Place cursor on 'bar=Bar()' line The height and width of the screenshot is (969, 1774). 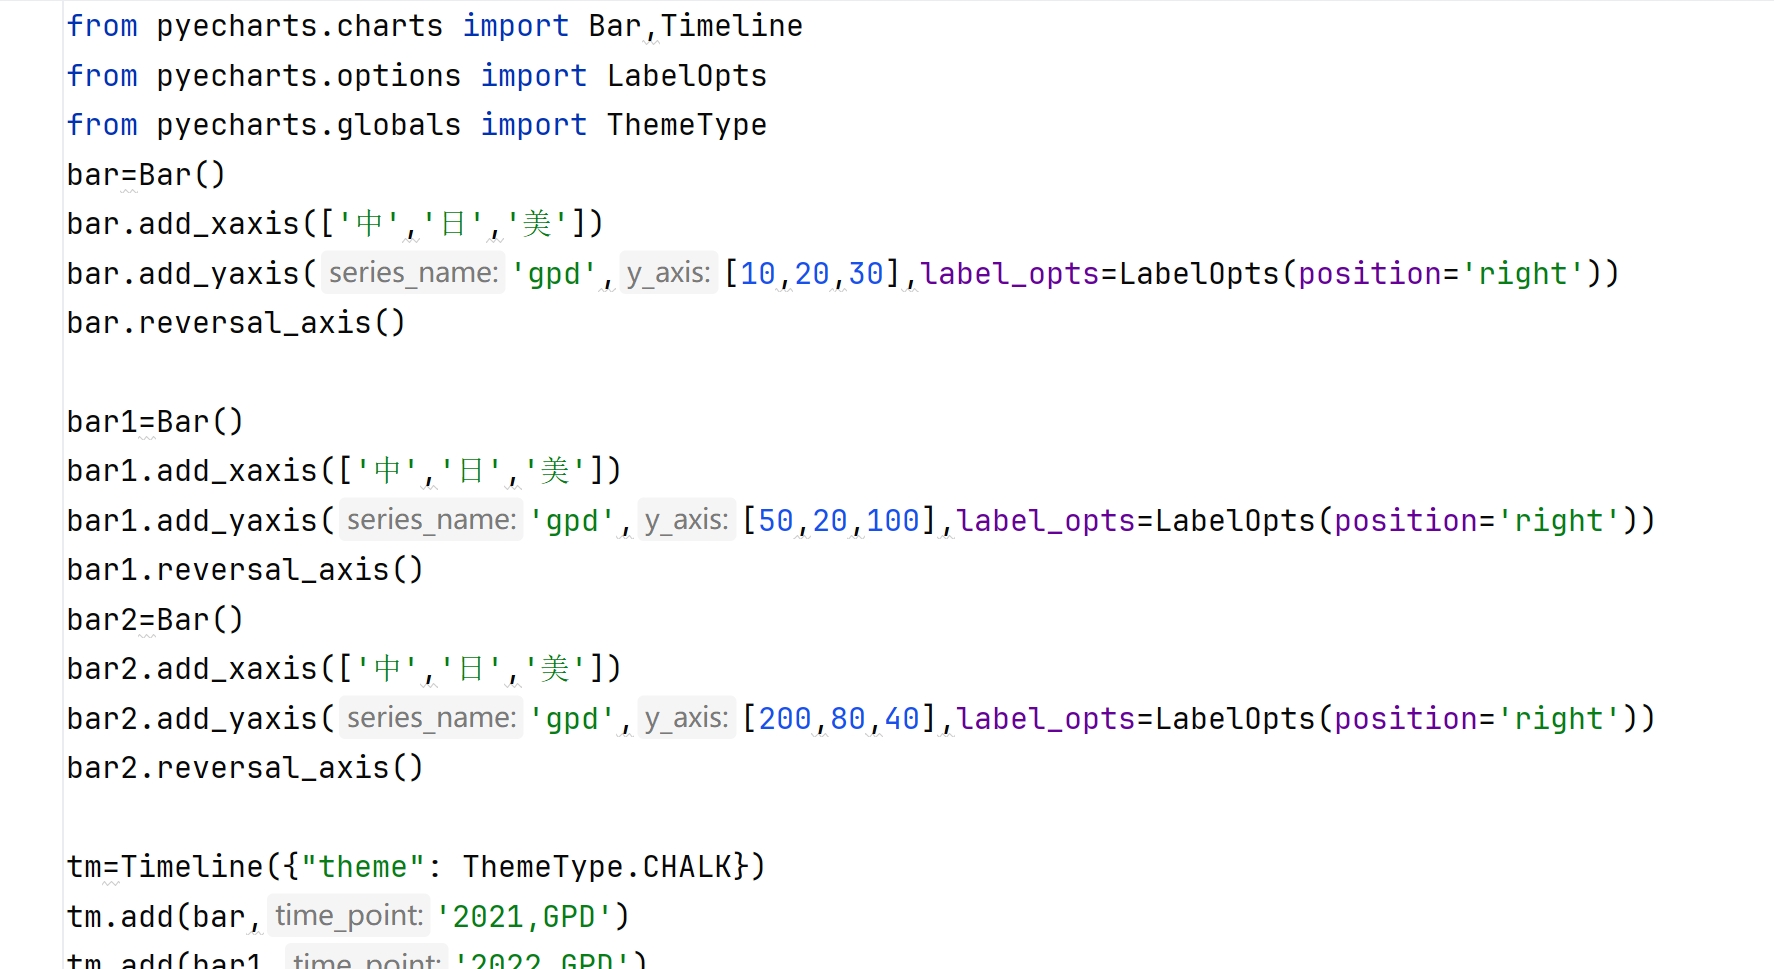(x=146, y=175)
